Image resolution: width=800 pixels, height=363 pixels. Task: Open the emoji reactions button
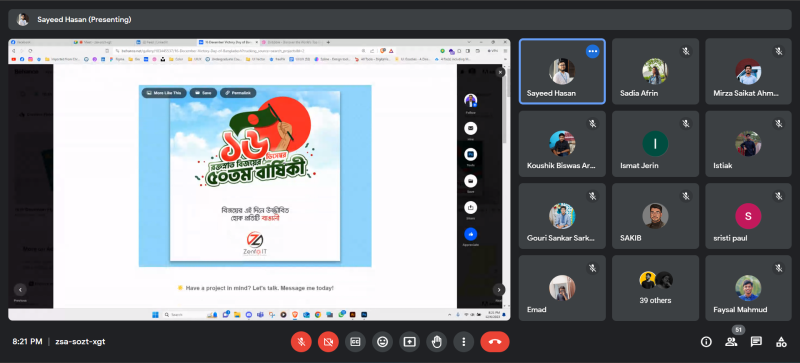click(x=382, y=342)
